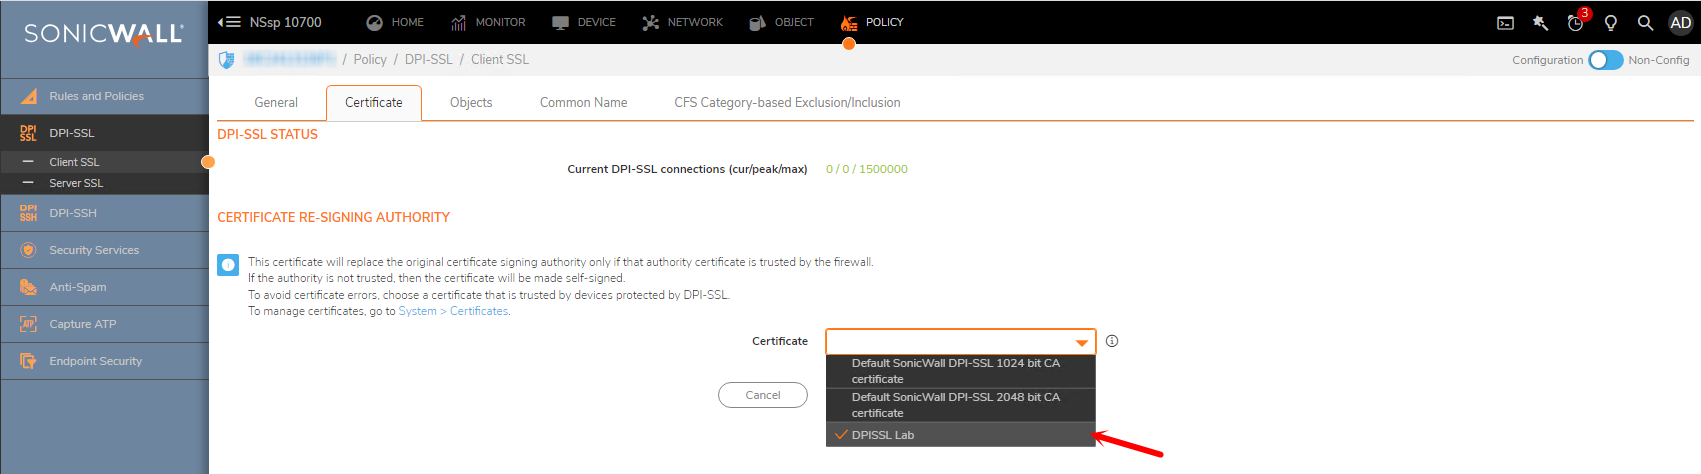Viewport: 1701px width, 474px height.
Task: Open the search magnifier icon
Action: tap(1645, 23)
